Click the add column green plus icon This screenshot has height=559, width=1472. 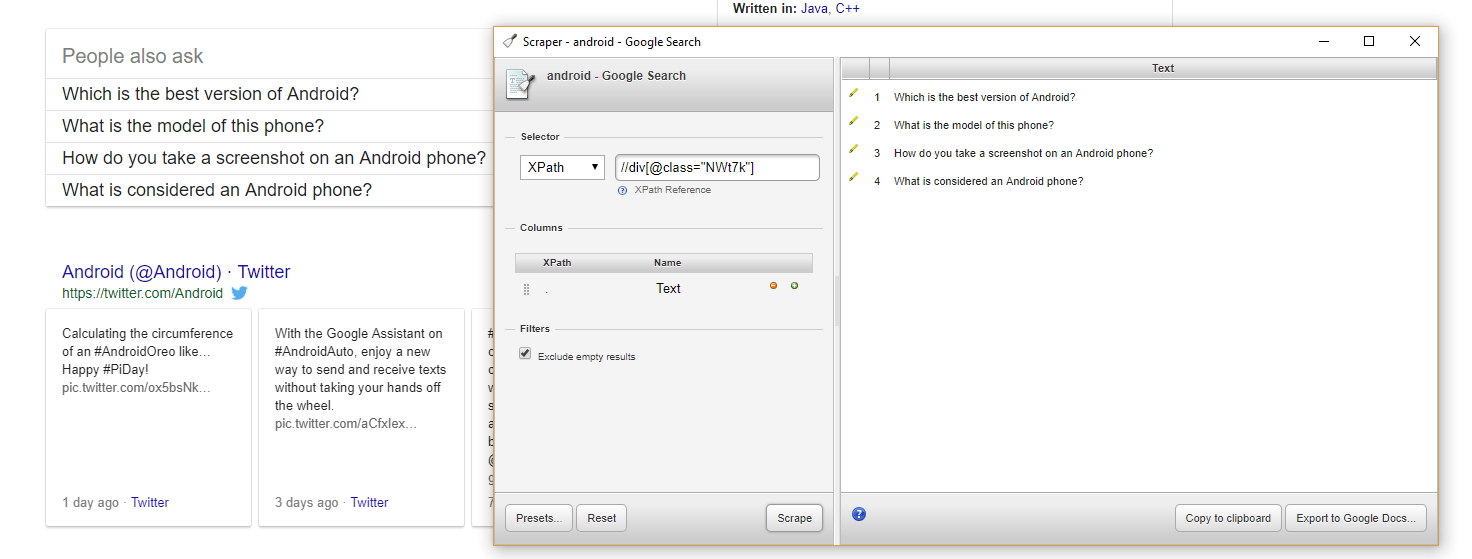(x=795, y=286)
